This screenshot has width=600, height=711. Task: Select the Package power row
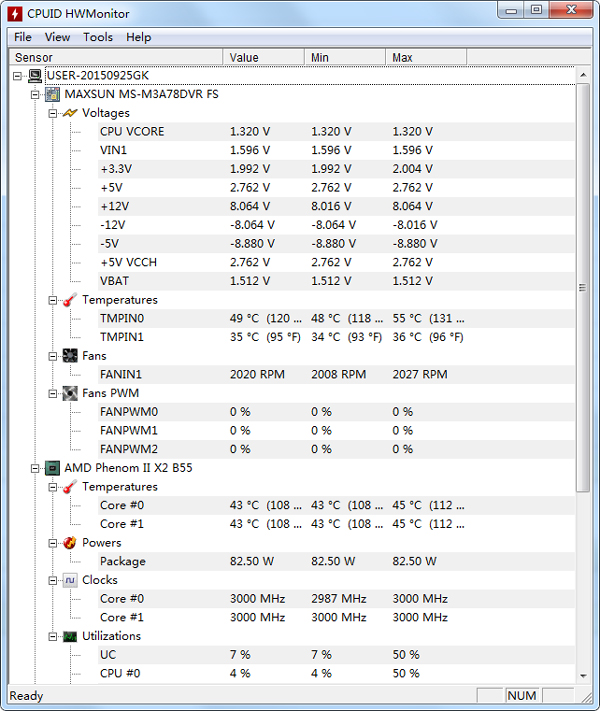337,561
